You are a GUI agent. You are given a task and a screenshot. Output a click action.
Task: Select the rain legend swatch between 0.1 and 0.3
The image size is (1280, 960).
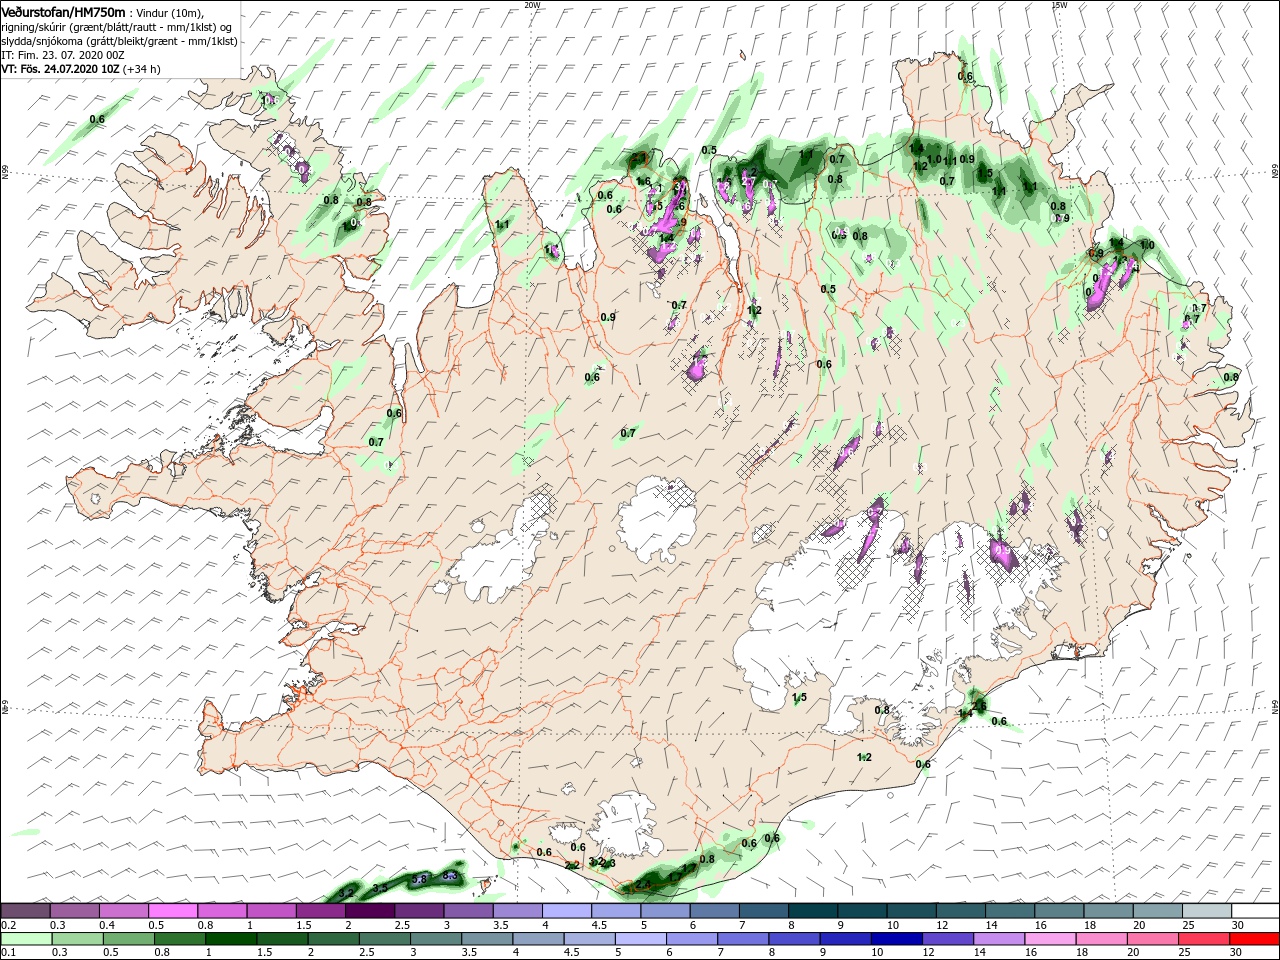tap(25, 939)
